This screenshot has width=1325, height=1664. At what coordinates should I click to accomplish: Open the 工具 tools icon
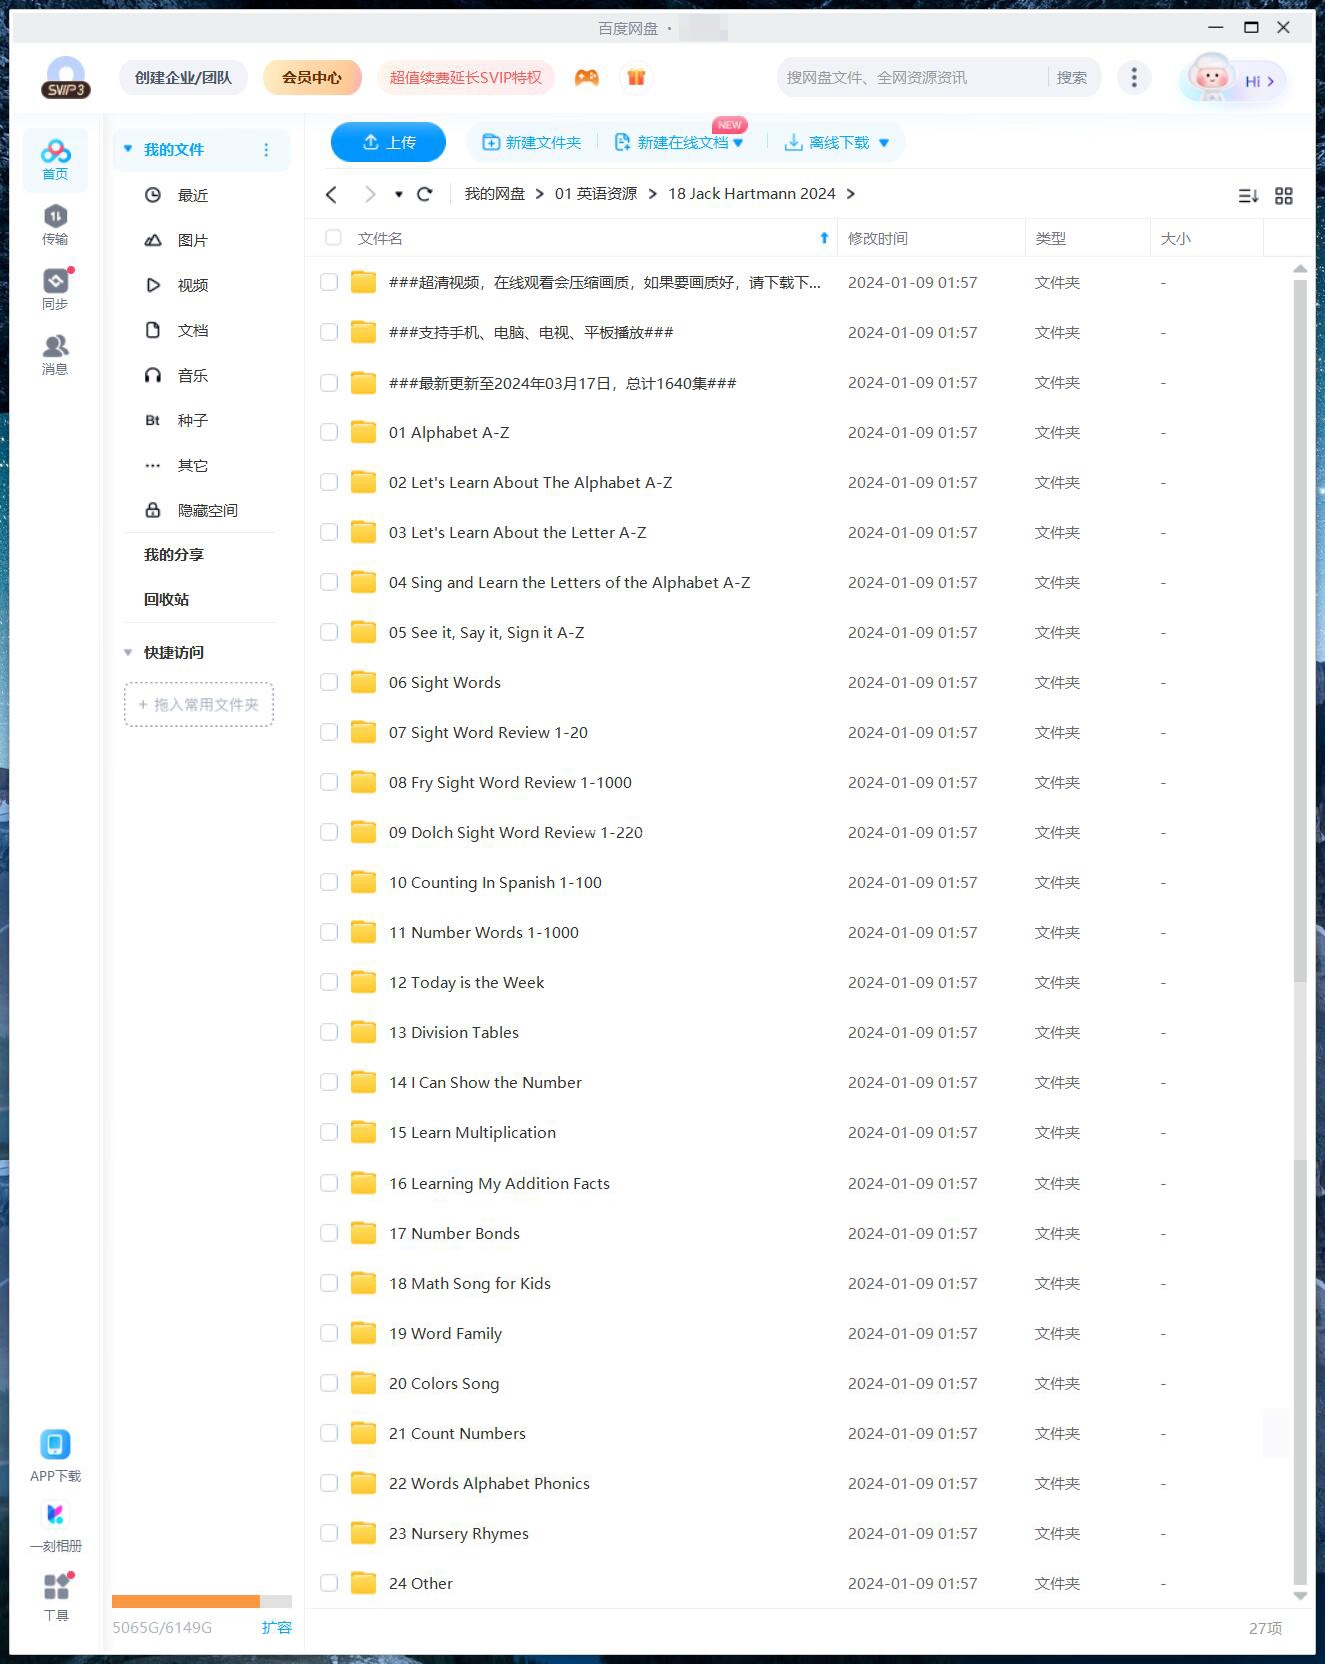[x=56, y=1586]
